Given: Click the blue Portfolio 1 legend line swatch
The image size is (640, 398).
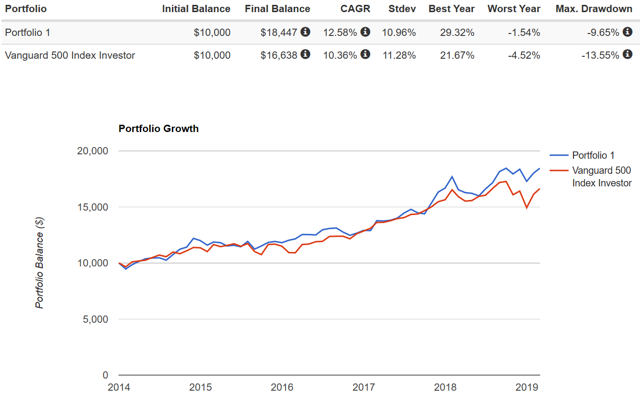Looking at the screenshot, I should 559,155.
